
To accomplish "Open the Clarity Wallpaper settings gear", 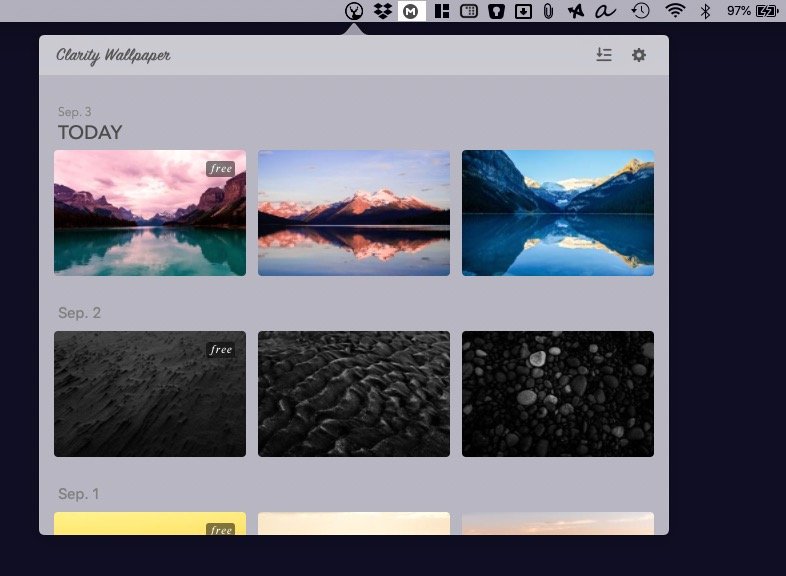I will (x=639, y=55).
